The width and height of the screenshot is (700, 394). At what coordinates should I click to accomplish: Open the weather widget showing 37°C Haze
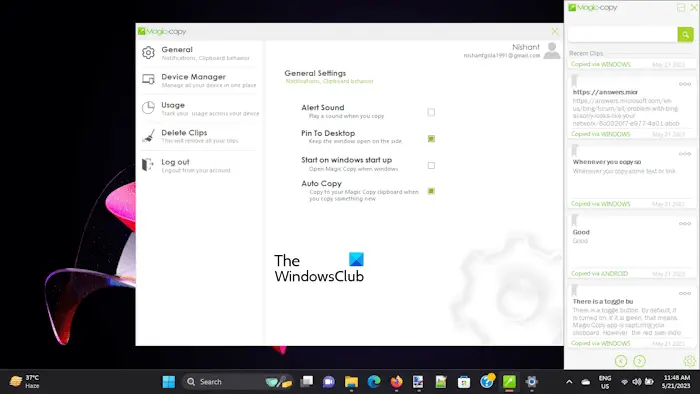pyautogui.click(x=25, y=382)
